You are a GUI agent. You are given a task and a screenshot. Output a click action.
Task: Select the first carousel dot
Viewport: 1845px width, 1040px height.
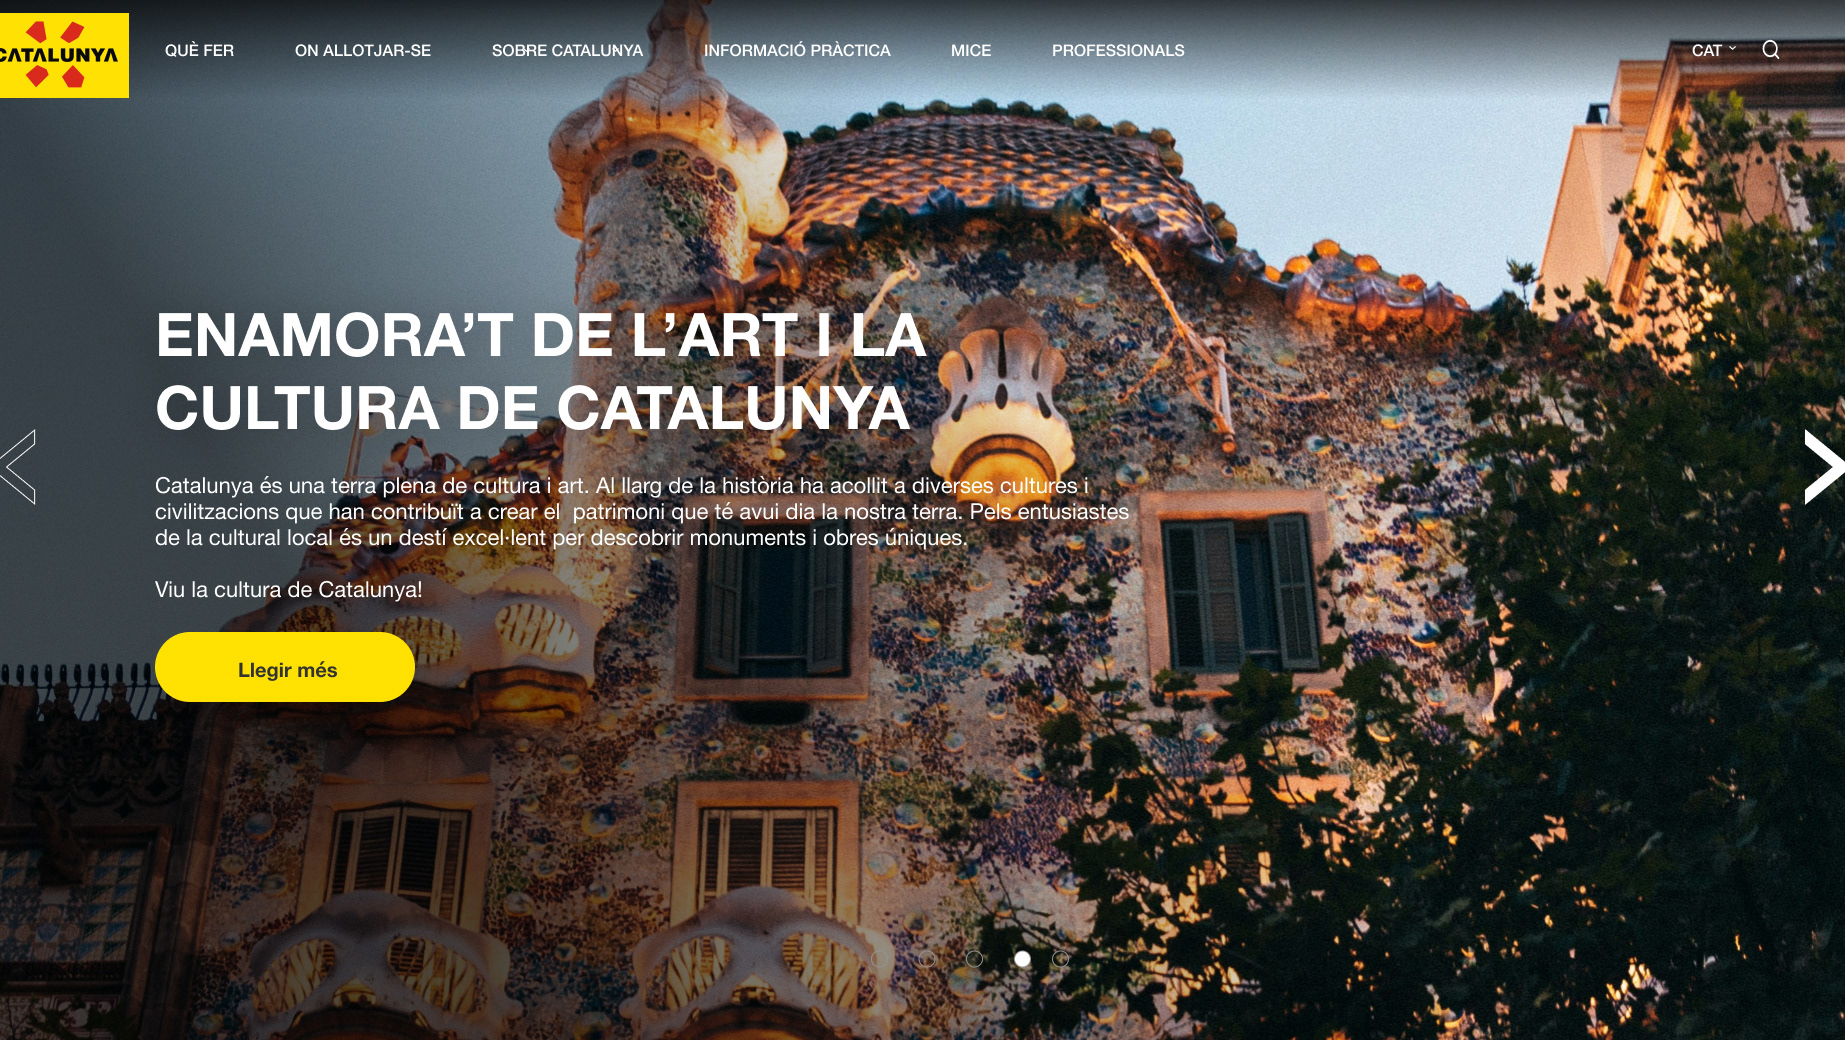click(x=879, y=959)
